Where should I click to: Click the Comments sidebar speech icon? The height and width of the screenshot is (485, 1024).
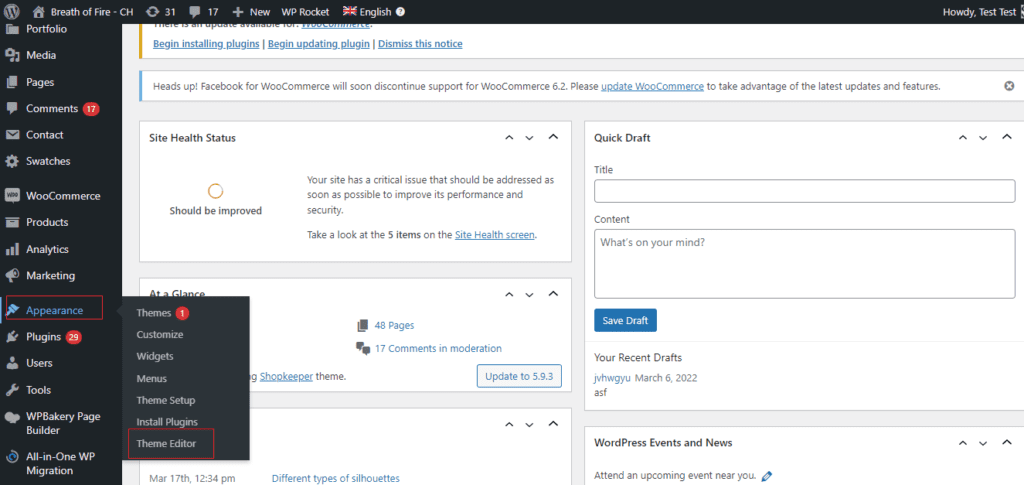coord(12,108)
